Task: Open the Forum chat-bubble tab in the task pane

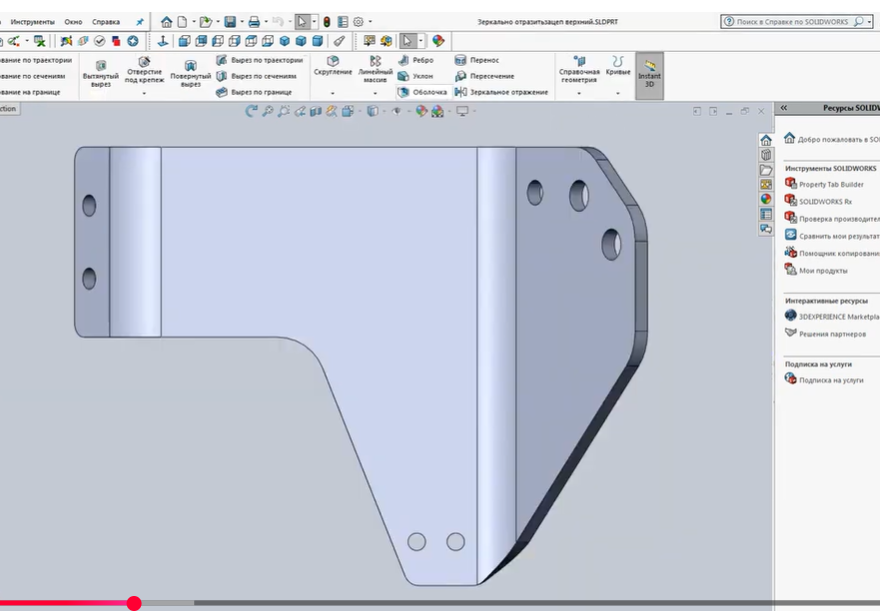Action: tap(766, 229)
